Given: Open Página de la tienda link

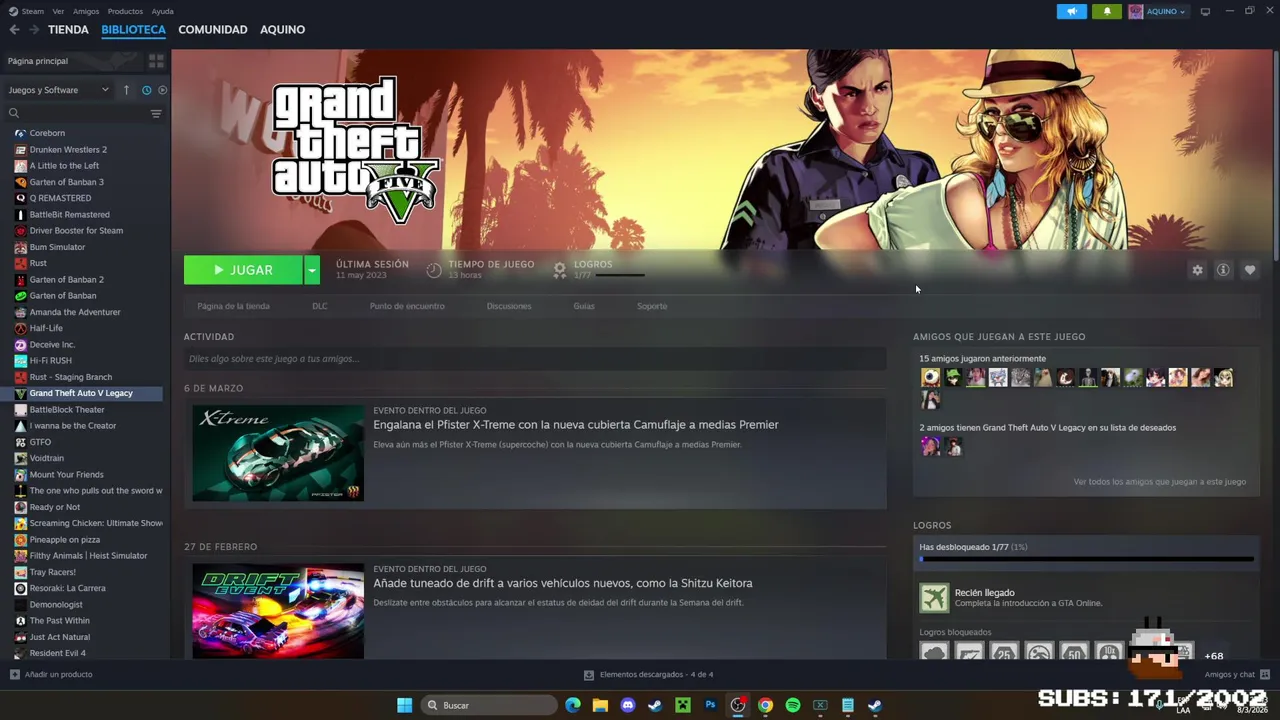Looking at the screenshot, I should [x=233, y=306].
